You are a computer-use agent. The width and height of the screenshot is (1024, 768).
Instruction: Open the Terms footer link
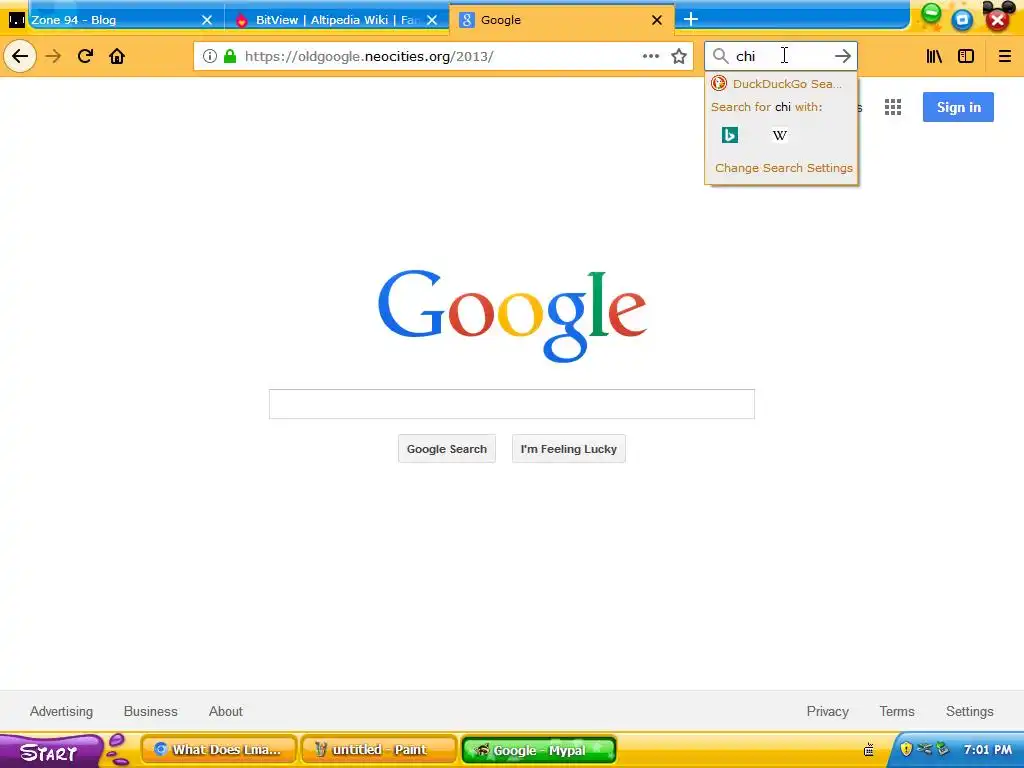[897, 711]
